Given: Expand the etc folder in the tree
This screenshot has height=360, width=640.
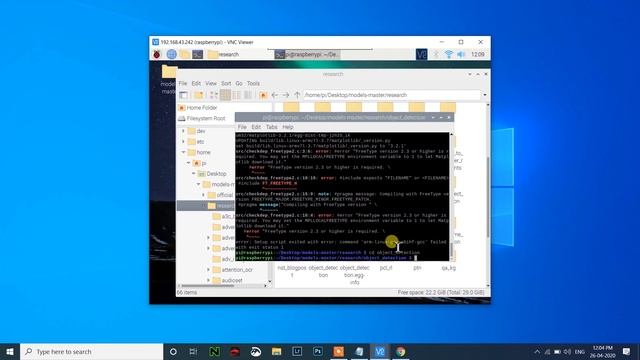Looking at the screenshot, I should (183, 142).
